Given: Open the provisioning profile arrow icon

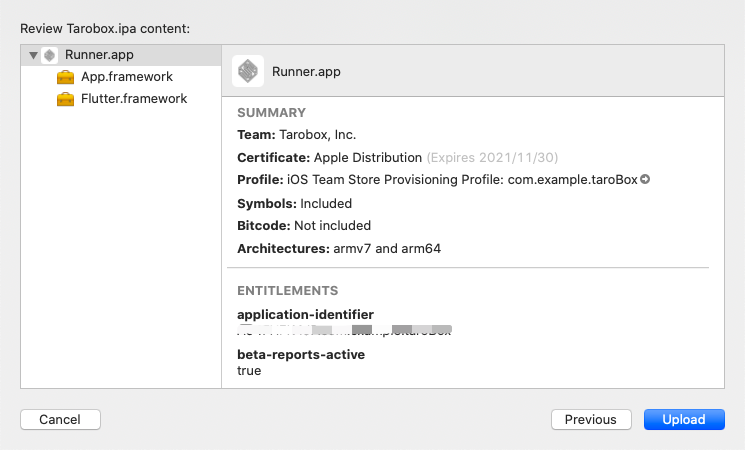Looking at the screenshot, I should tap(645, 179).
